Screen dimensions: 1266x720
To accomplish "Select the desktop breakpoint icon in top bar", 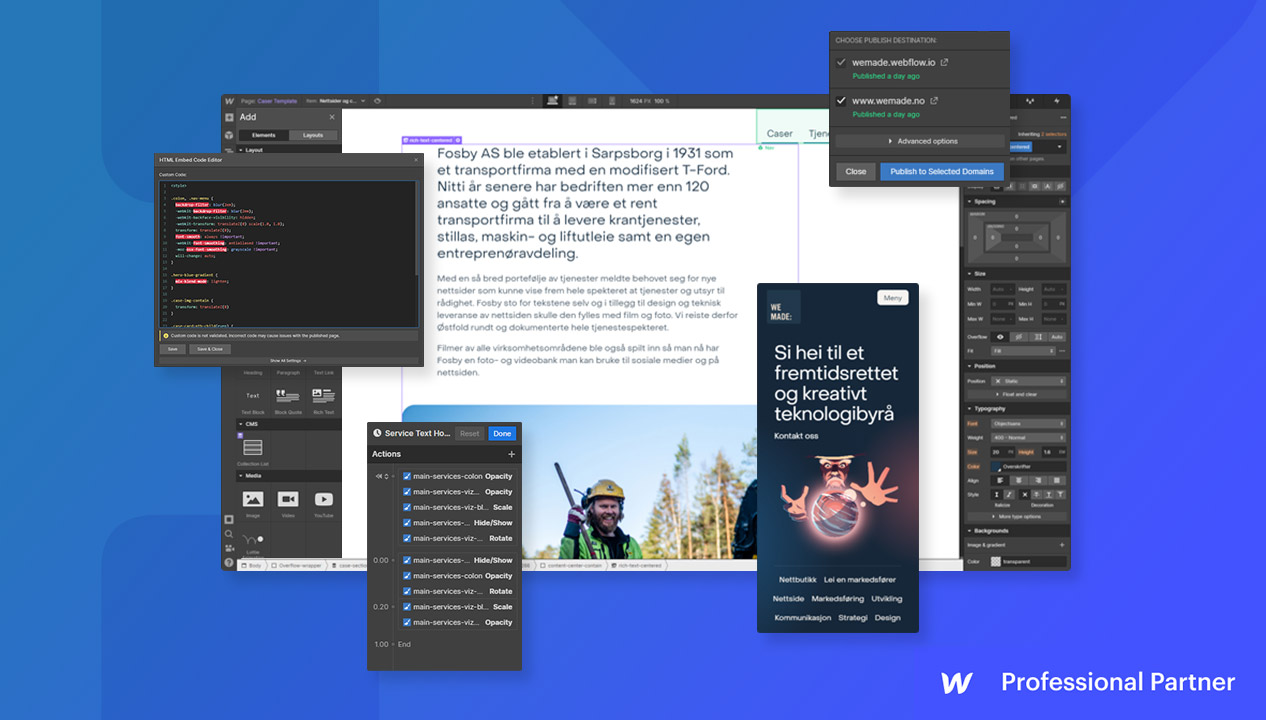I will [x=552, y=101].
